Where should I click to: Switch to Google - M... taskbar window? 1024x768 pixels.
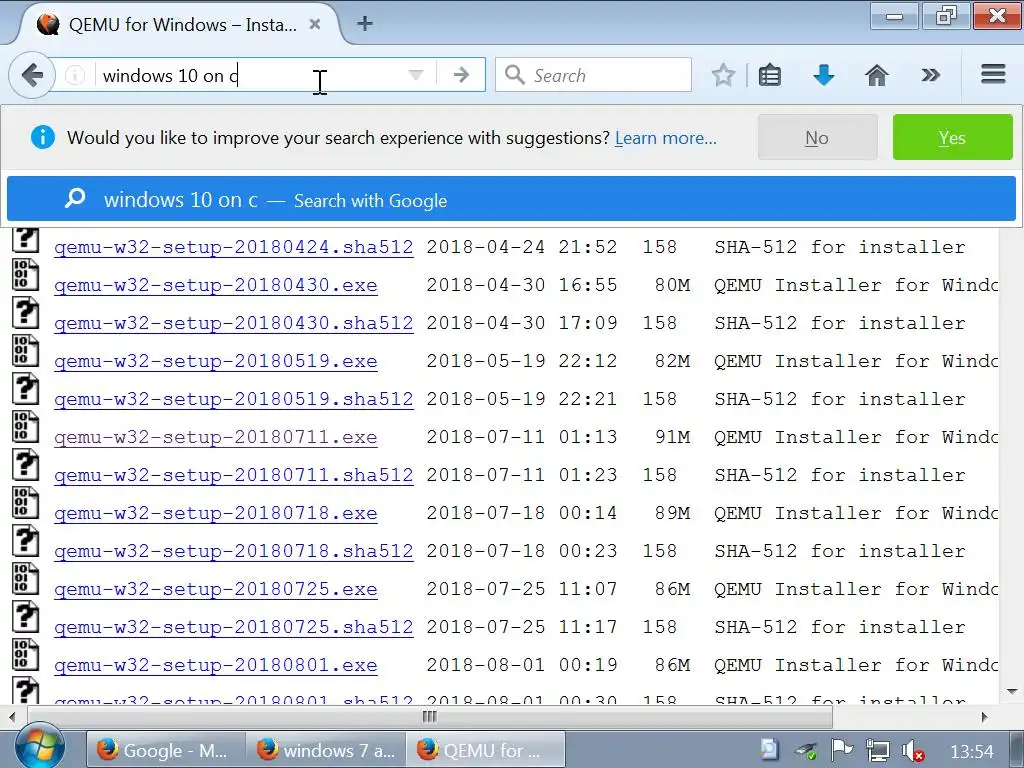pyautogui.click(x=166, y=750)
